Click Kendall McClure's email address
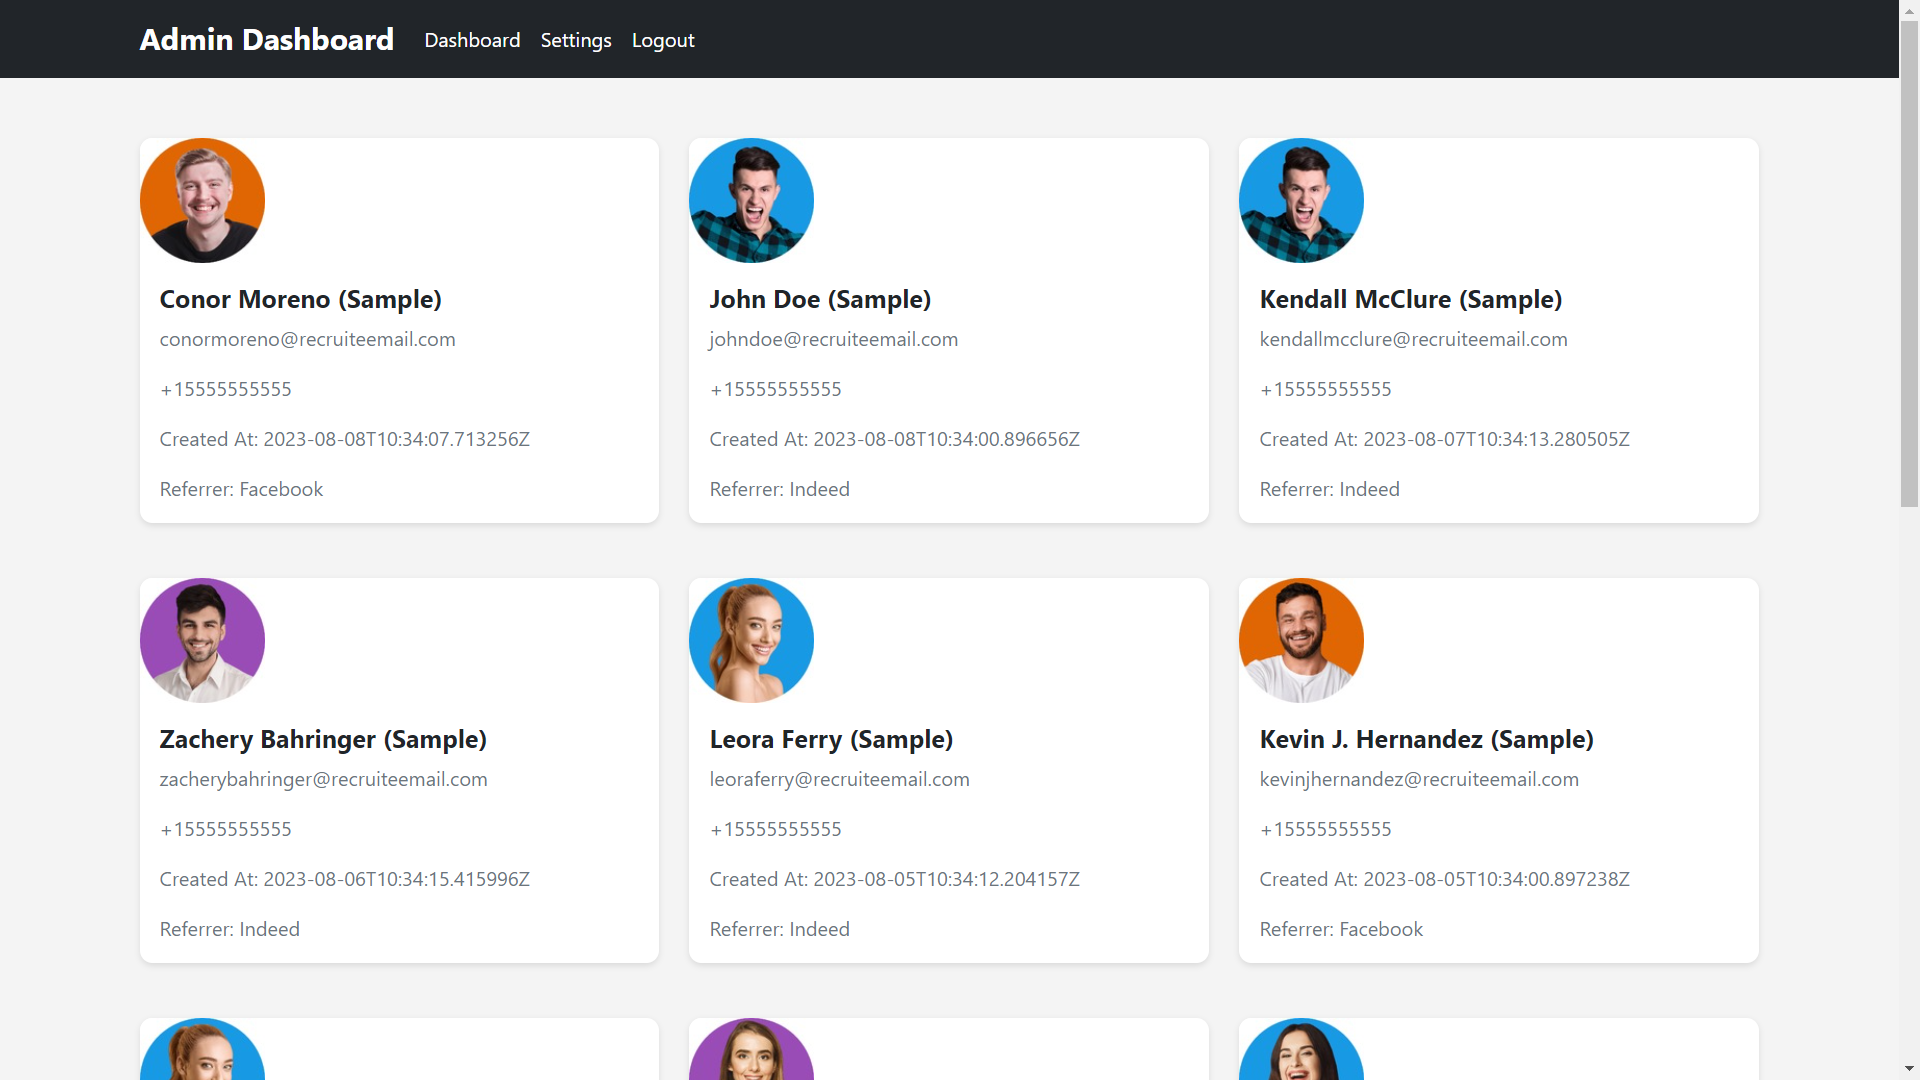Image resolution: width=1920 pixels, height=1080 pixels. click(x=1413, y=339)
